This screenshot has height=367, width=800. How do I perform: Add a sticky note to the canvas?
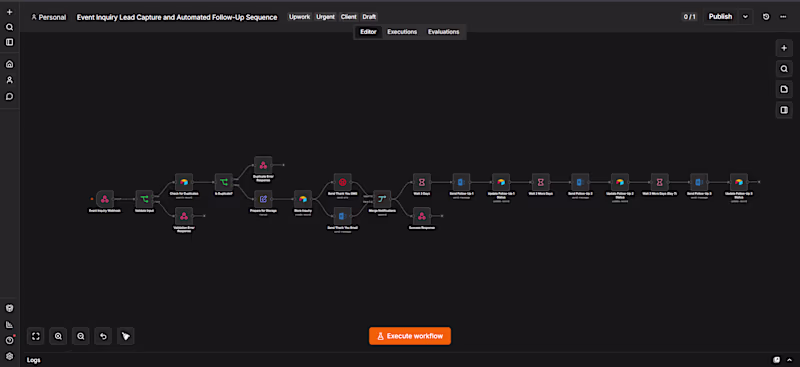784,89
